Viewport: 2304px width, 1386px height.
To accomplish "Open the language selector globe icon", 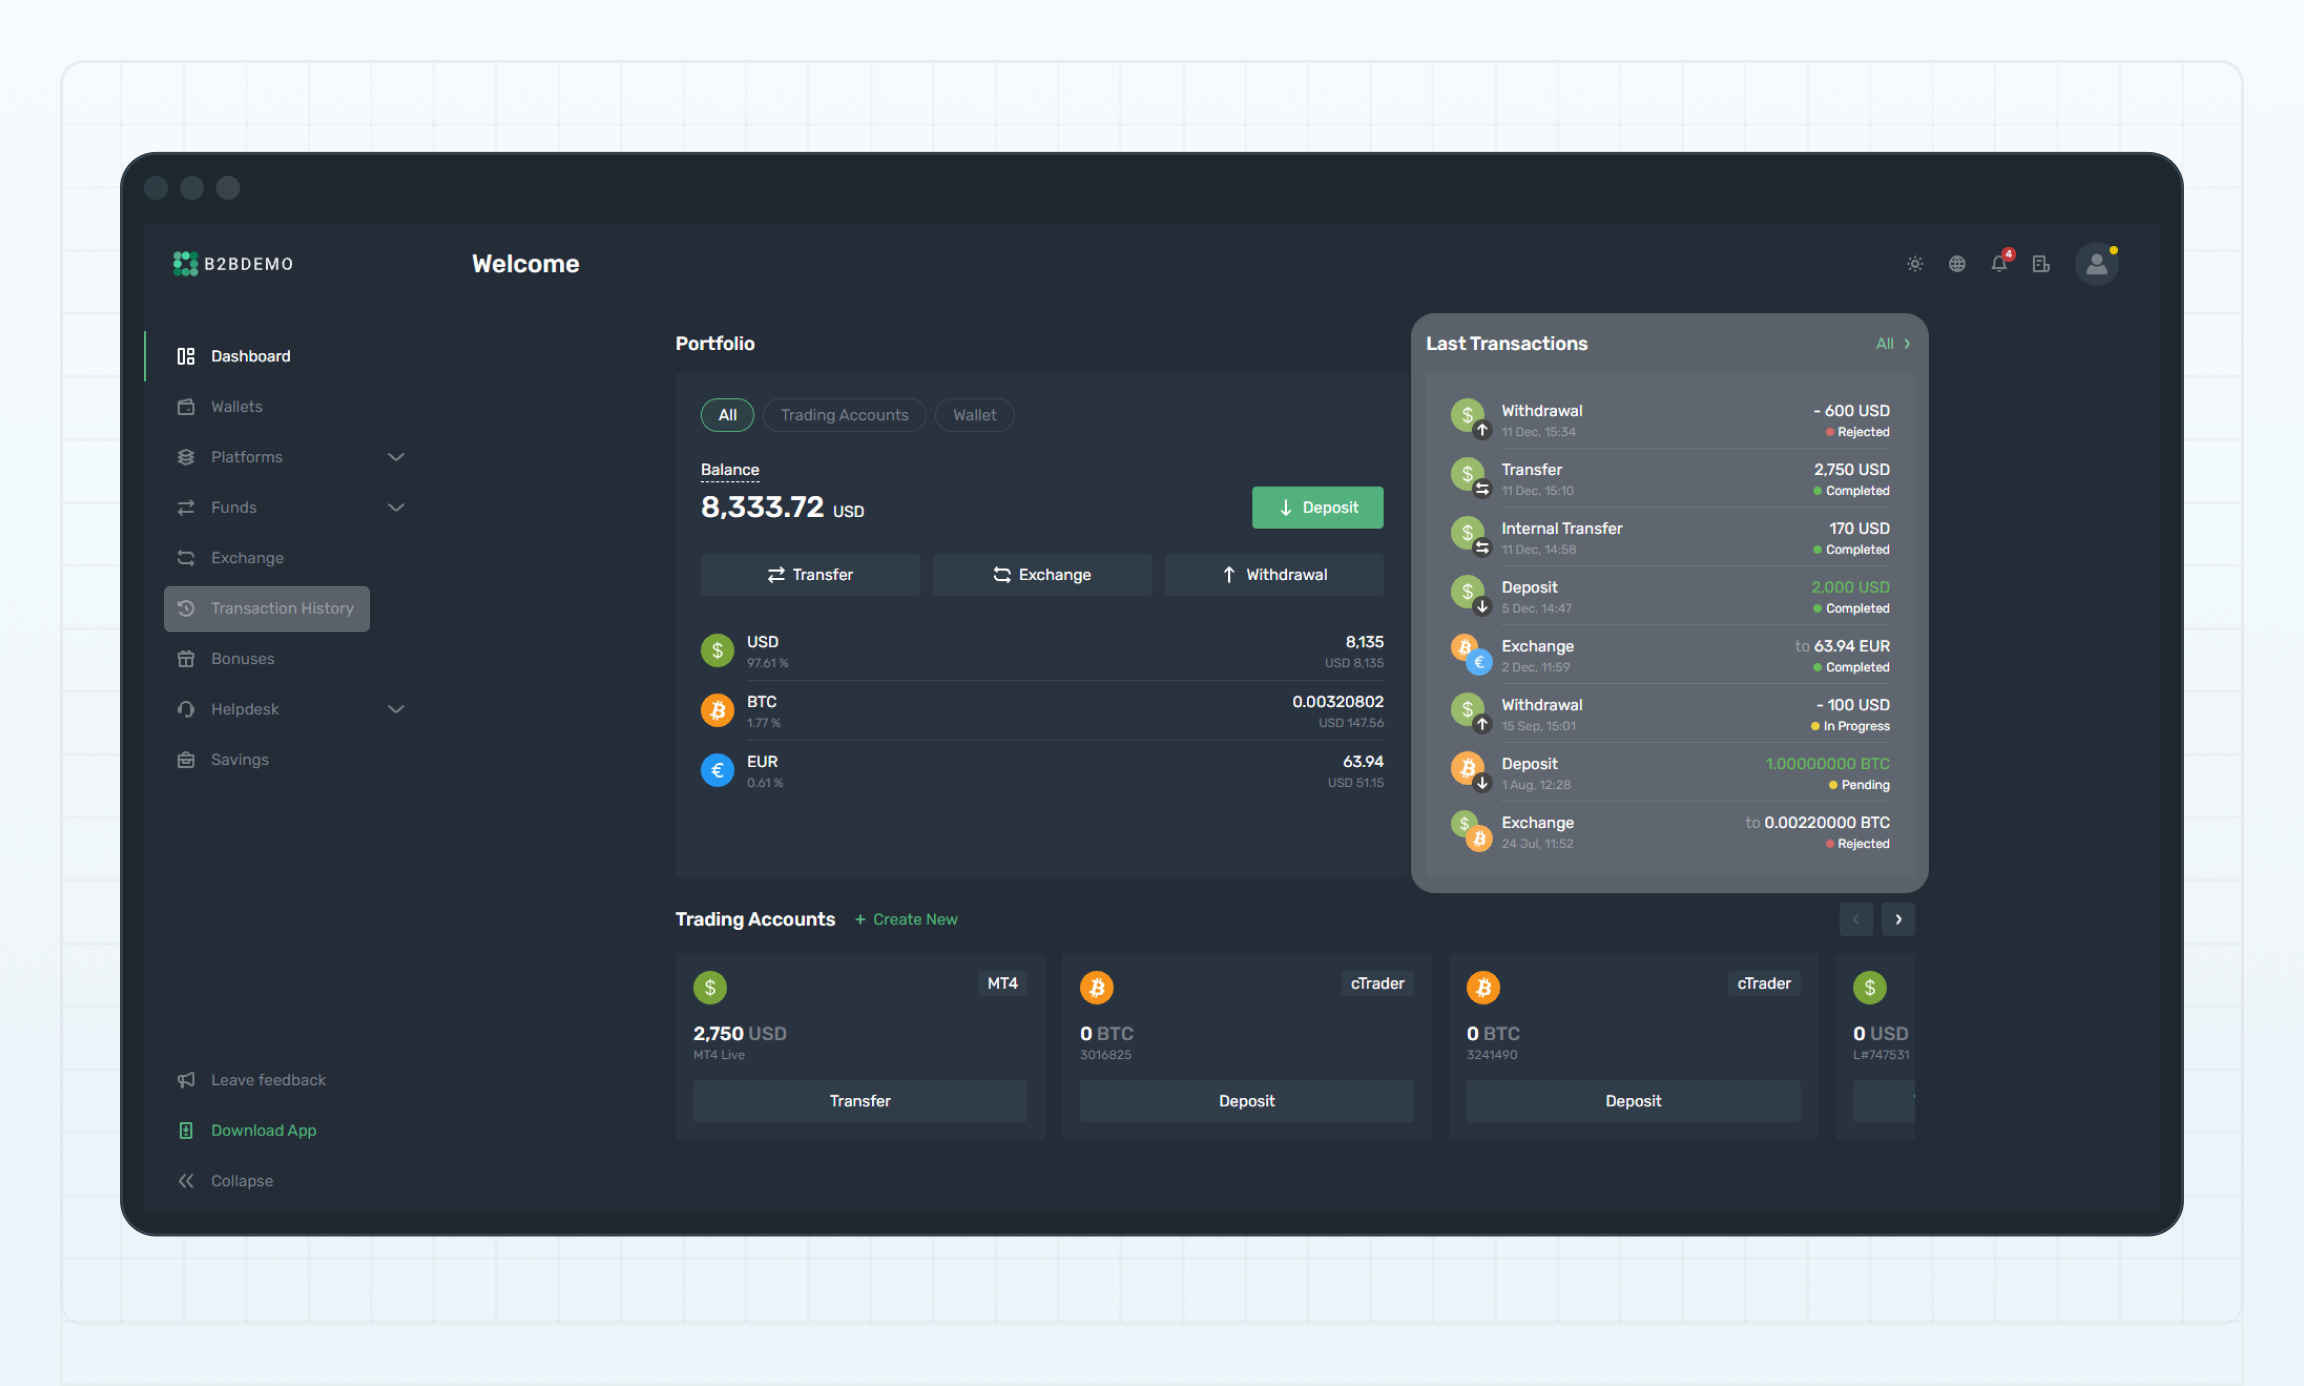I will 1957,263.
